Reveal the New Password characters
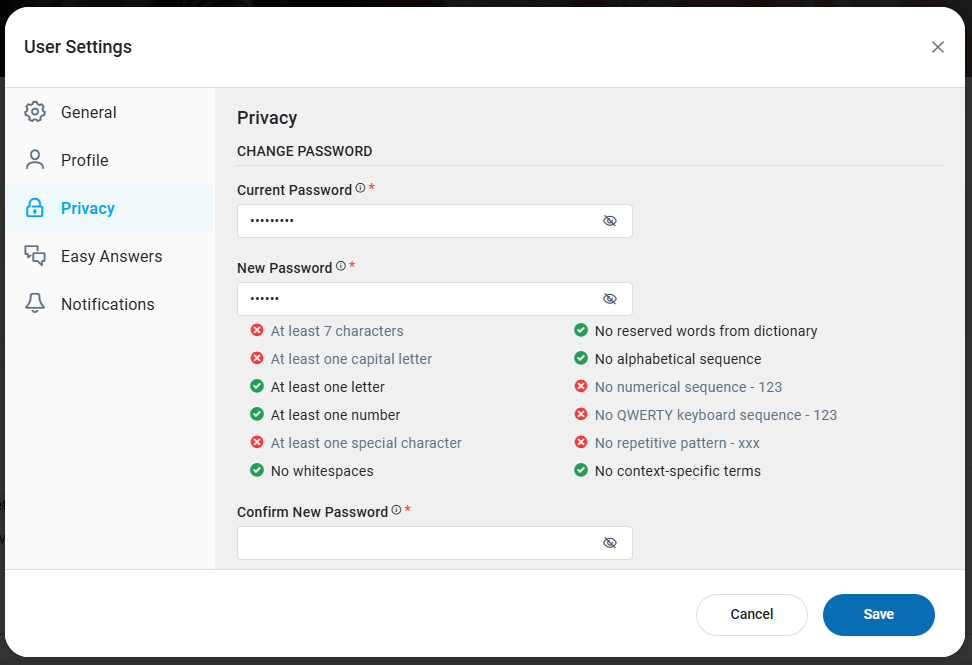Viewport: 972px width, 665px height. click(x=610, y=299)
